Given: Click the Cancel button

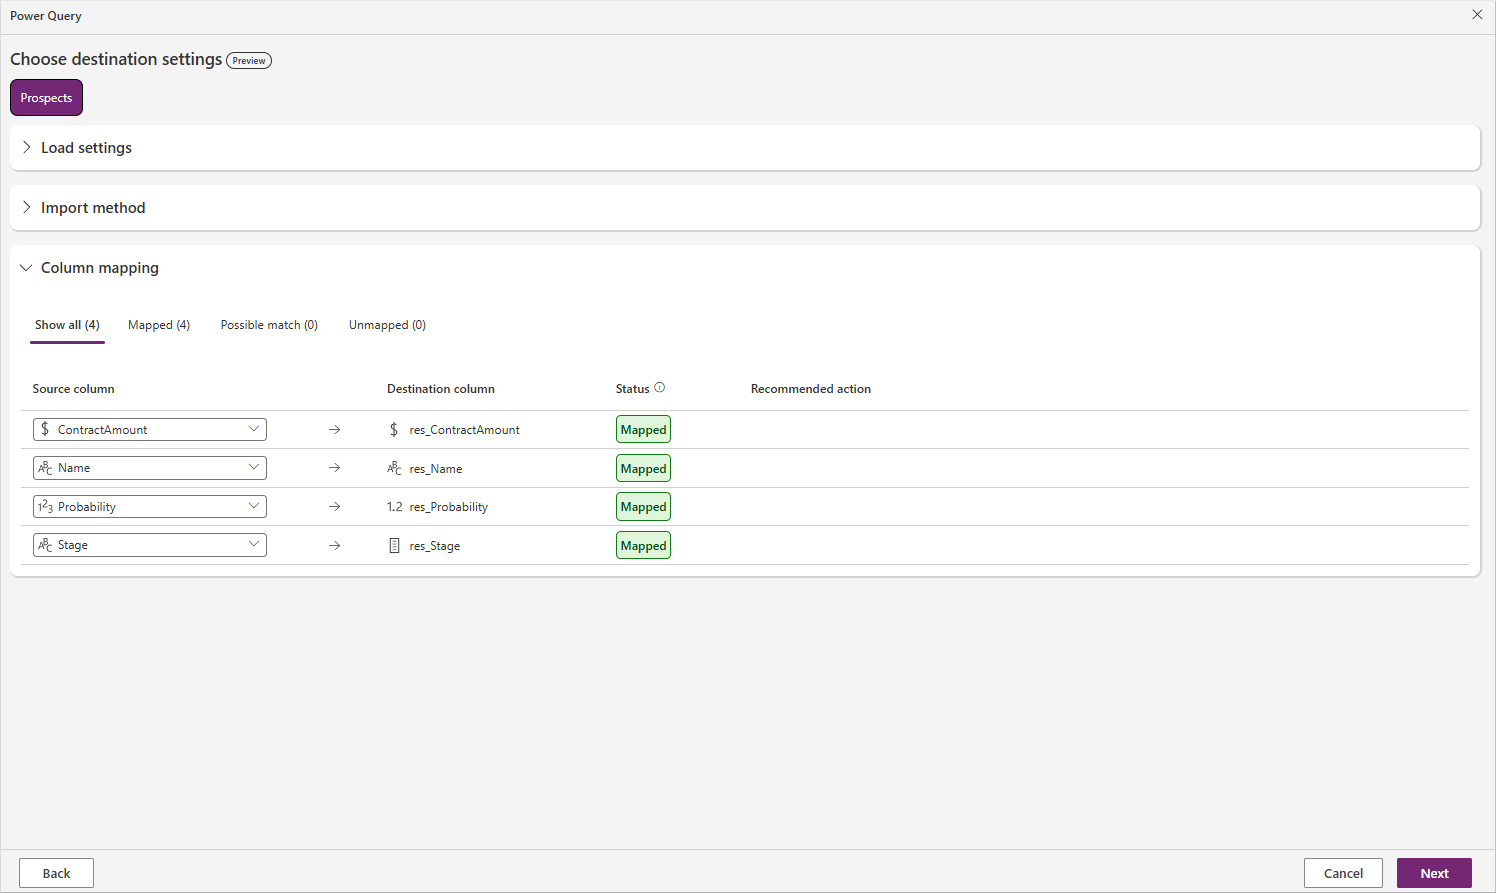Looking at the screenshot, I should pyautogui.click(x=1343, y=873).
